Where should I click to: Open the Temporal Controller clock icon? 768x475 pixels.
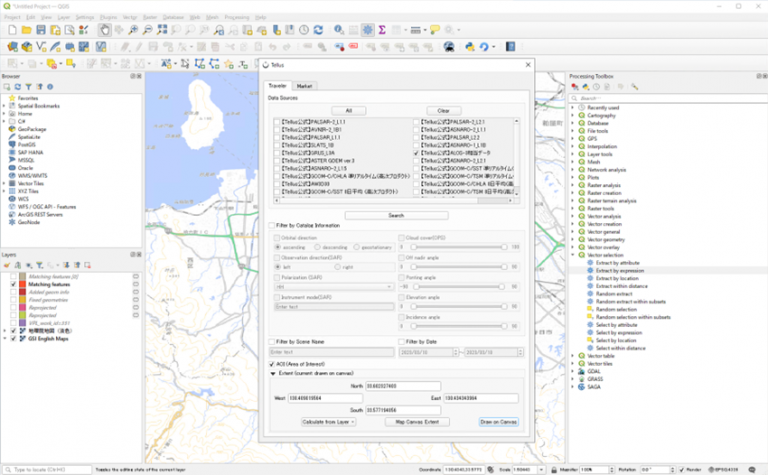pyautogui.click(x=304, y=30)
